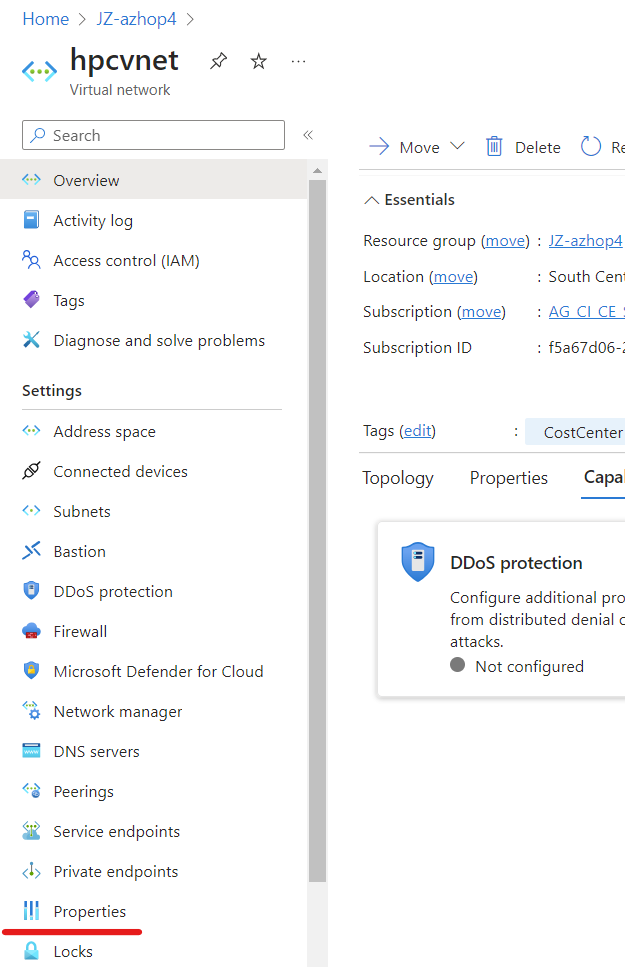The image size is (625, 967).
Task: Click the sidebar vertical scrollbar
Action: [x=317, y=530]
